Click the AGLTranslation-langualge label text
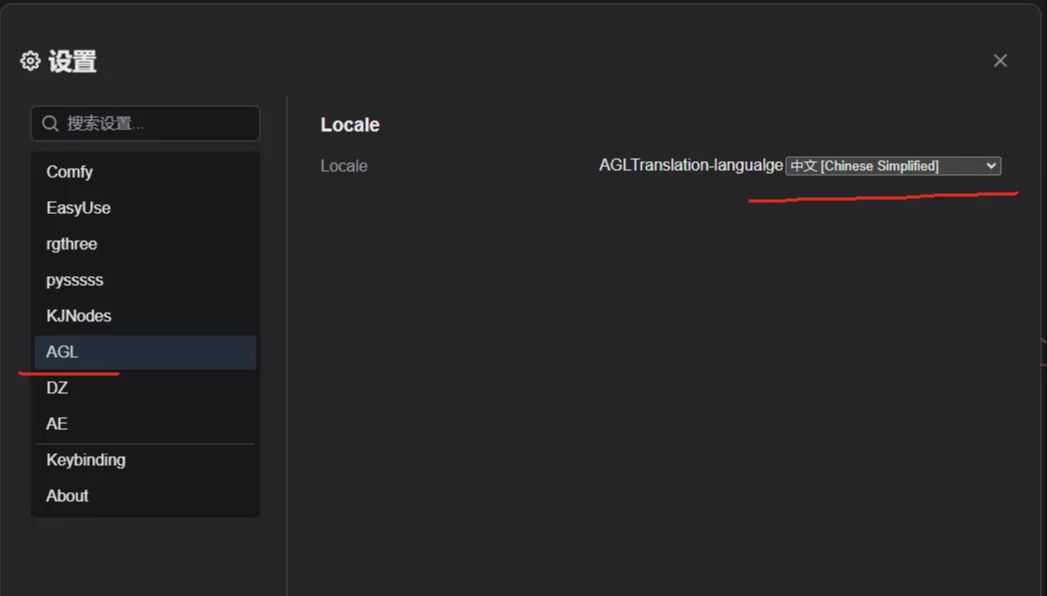This screenshot has width=1047, height=596. [x=690, y=165]
